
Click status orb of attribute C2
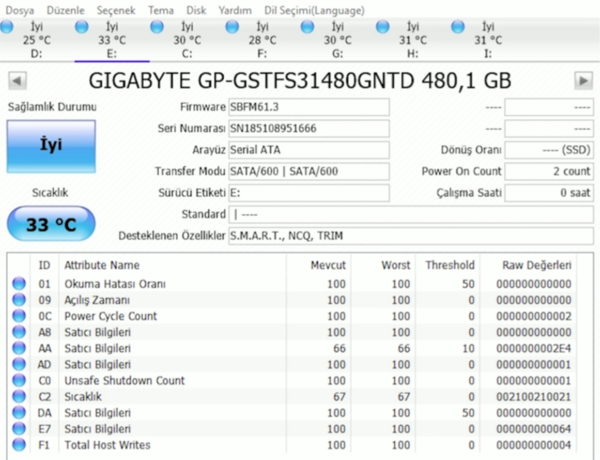click(x=19, y=396)
